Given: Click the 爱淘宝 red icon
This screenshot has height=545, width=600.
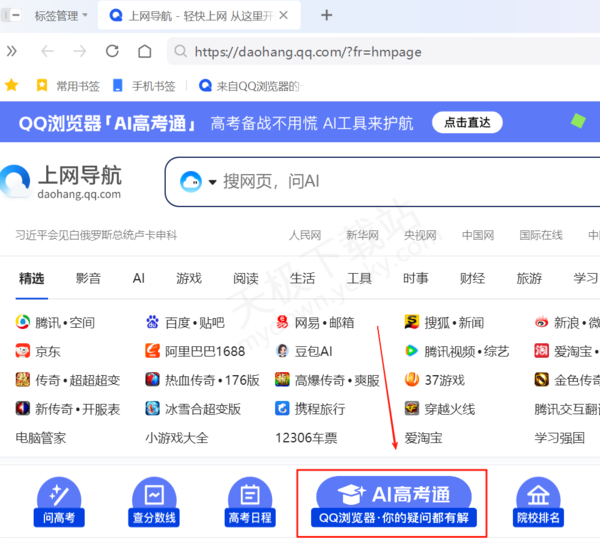Looking at the screenshot, I should coord(541,351).
